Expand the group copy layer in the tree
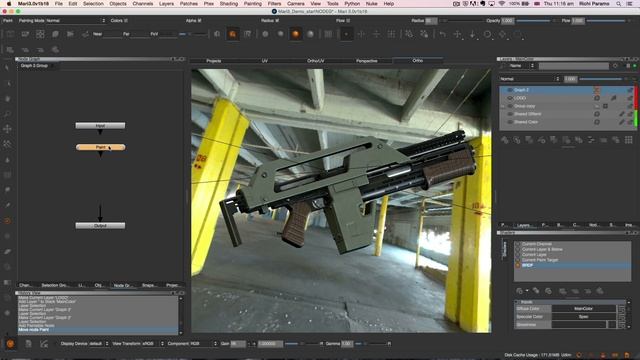The image size is (640, 360). (503, 106)
